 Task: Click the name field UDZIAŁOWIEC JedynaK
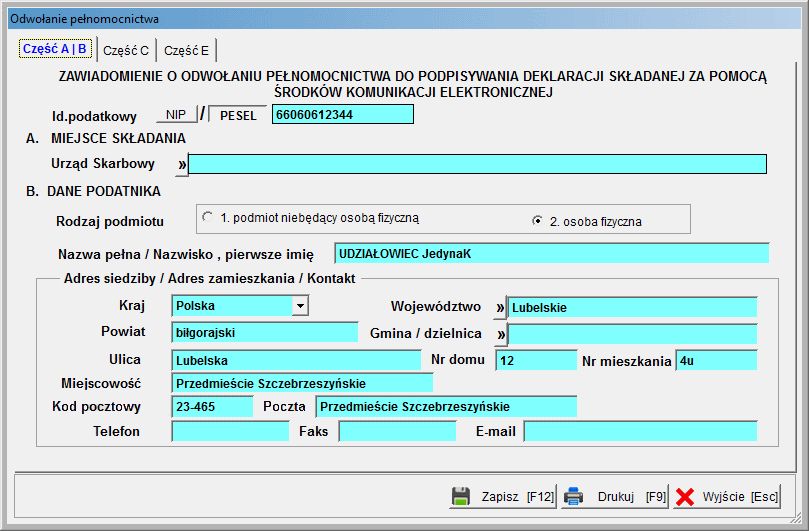click(x=552, y=253)
